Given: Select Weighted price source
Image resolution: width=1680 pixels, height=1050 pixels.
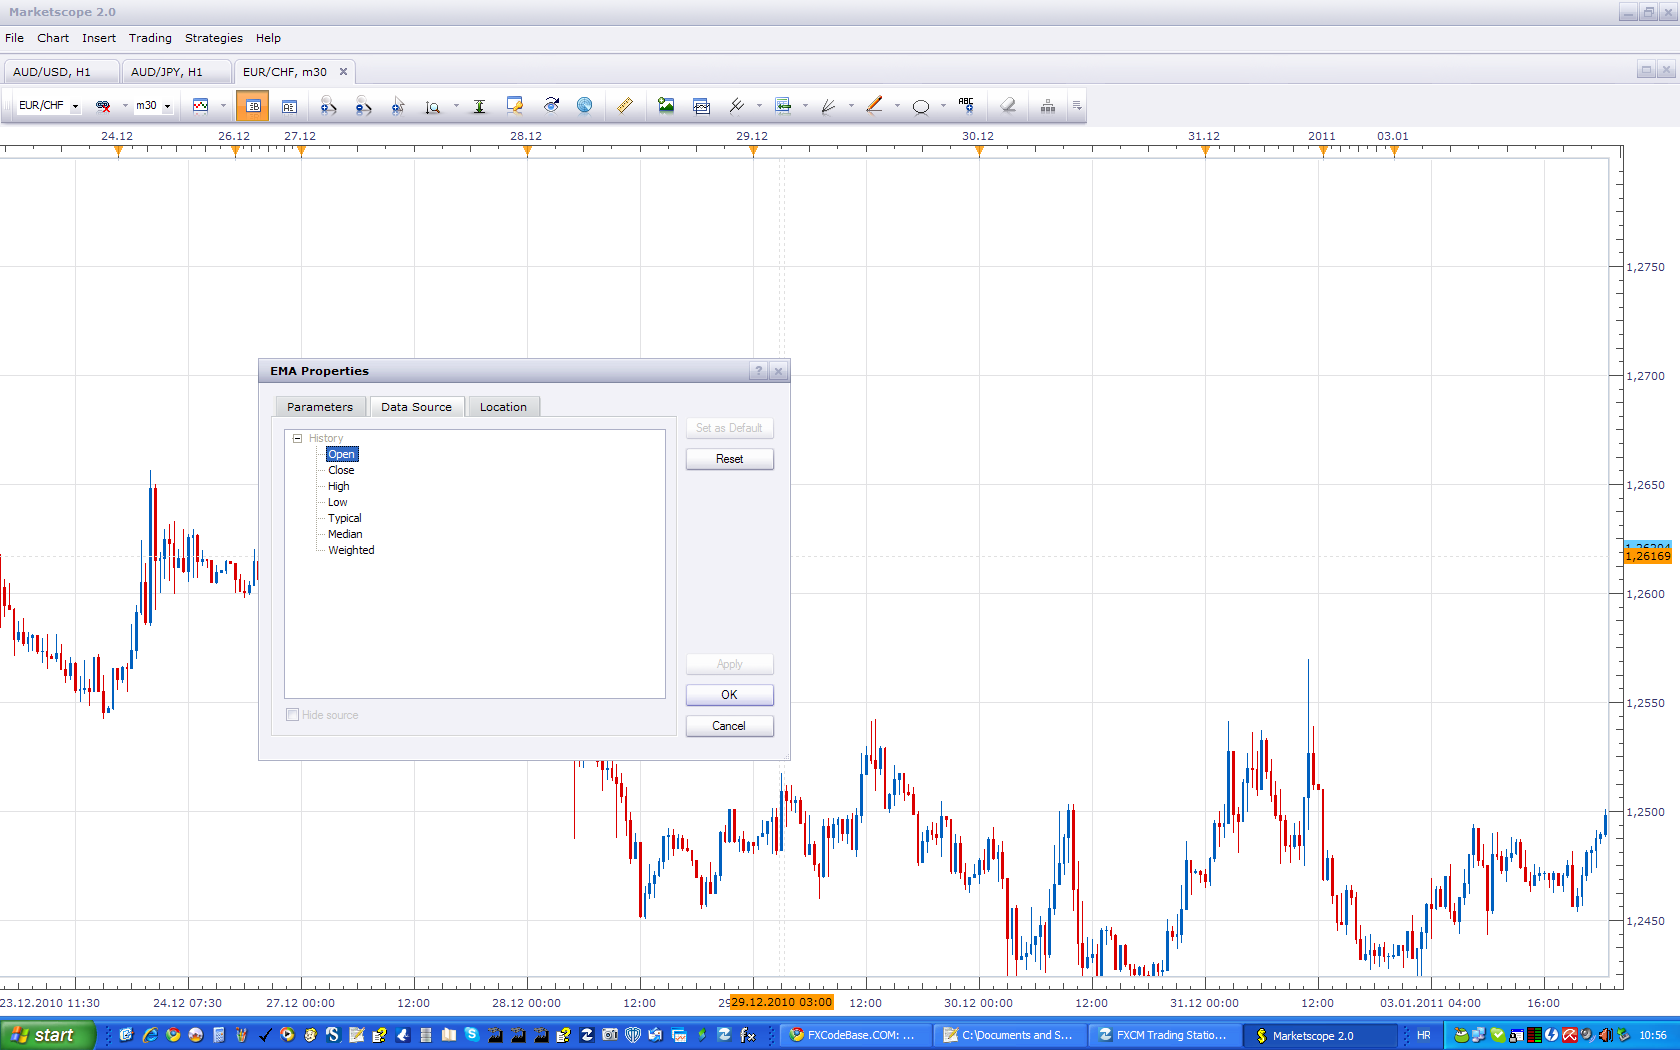Looking at the screenshot, I should point(351,550).
